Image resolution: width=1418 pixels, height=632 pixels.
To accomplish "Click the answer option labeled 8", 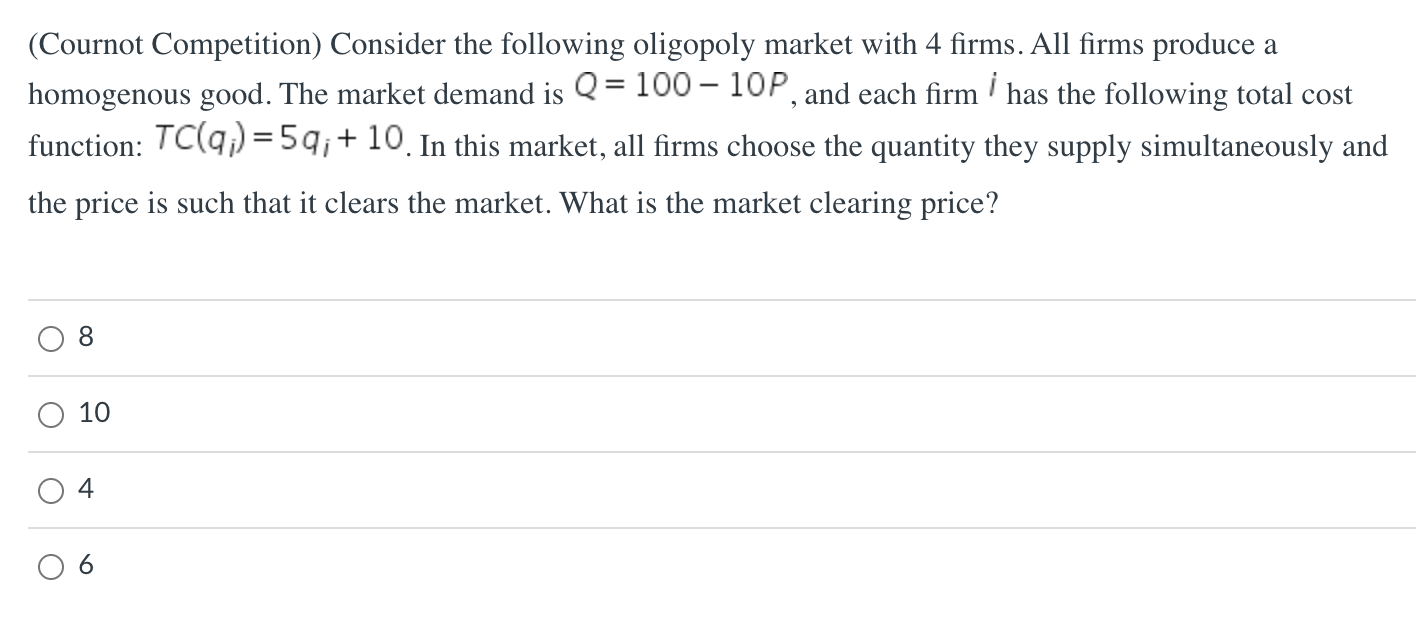I will click(x=84, y=338).
